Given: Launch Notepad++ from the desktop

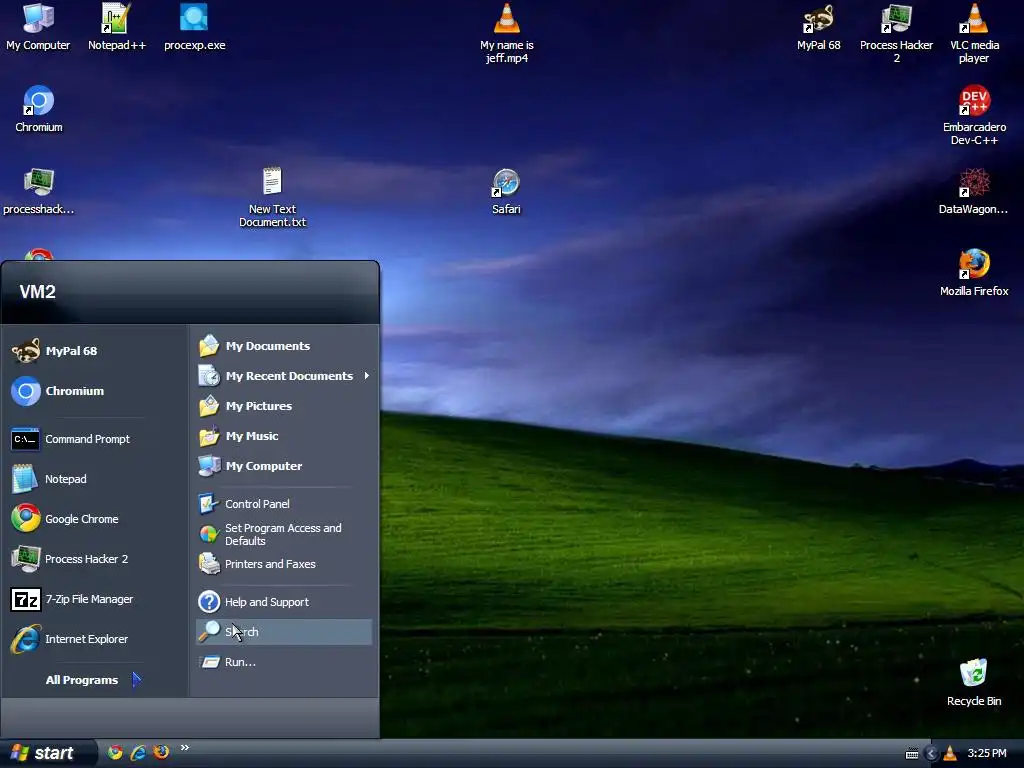Looking at the screenshot, I should point(116,27).
